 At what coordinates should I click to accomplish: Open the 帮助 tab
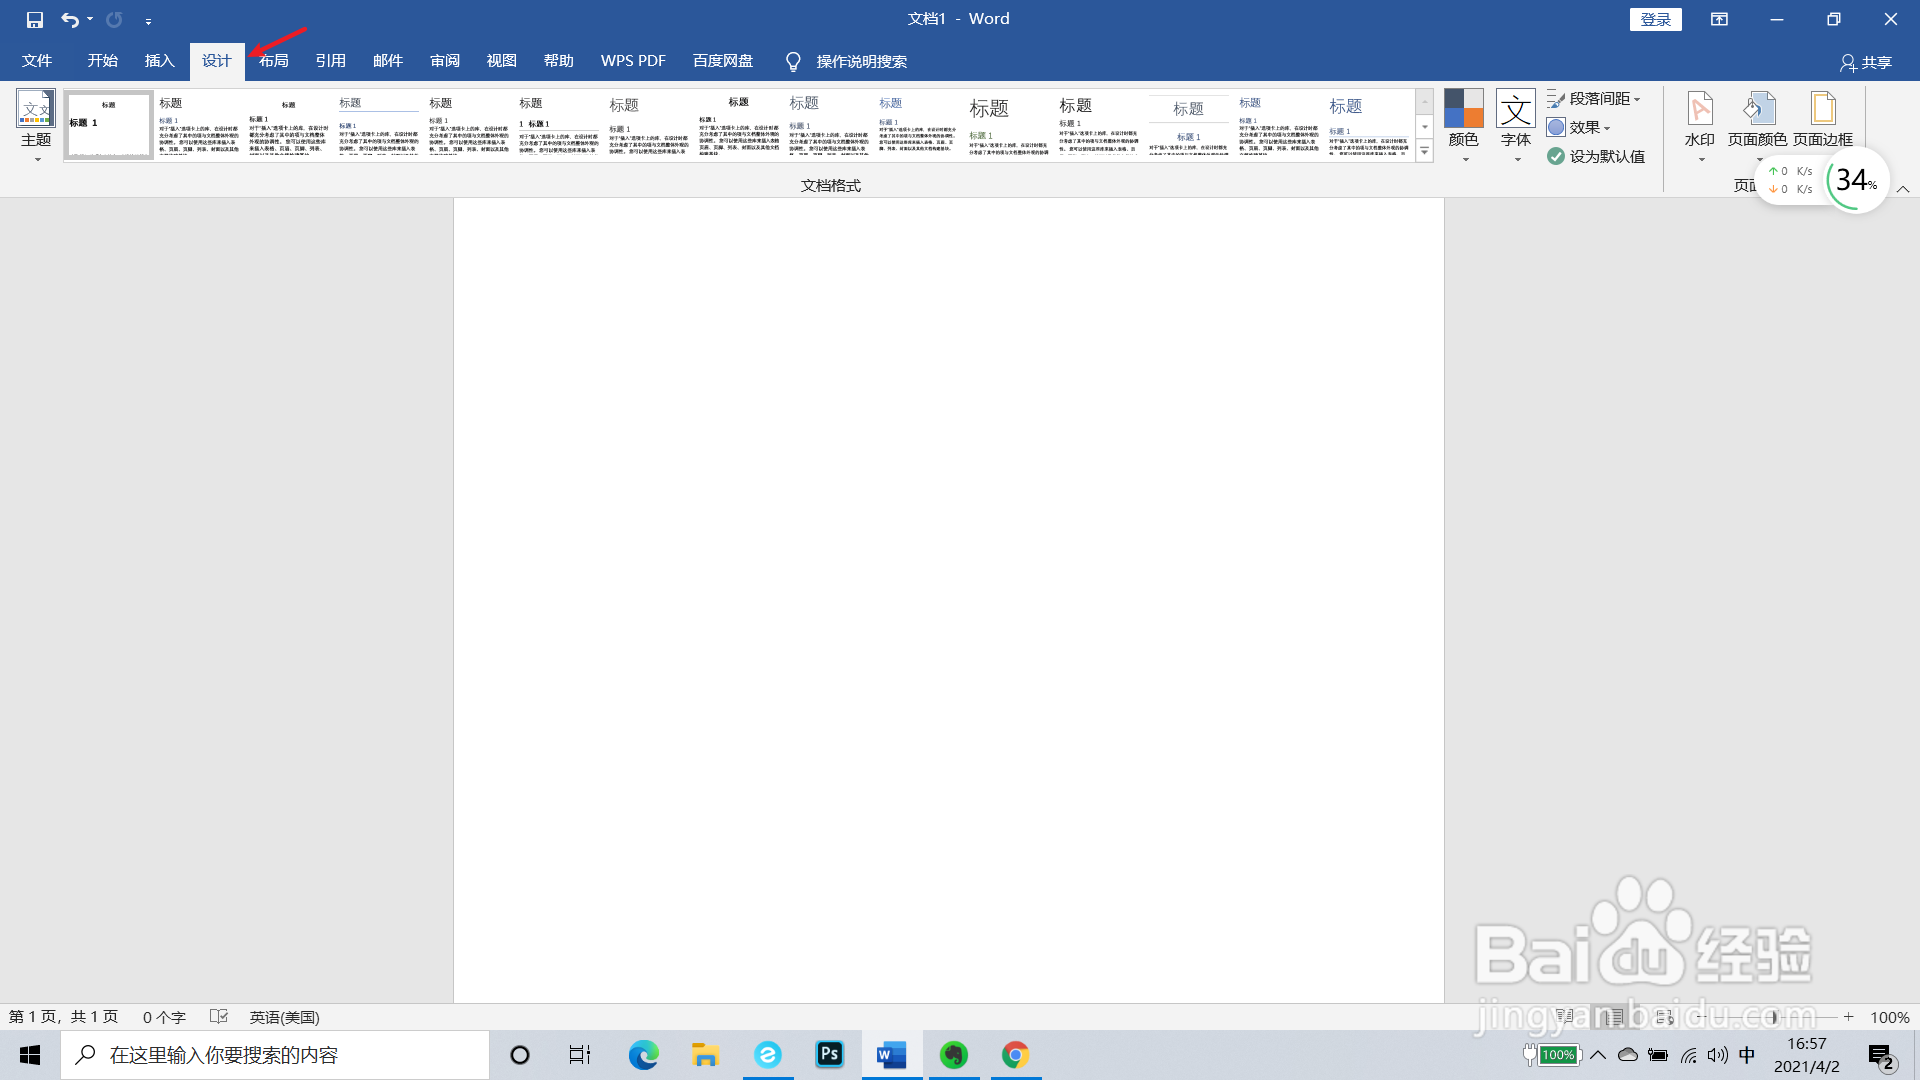coord(558,61)
